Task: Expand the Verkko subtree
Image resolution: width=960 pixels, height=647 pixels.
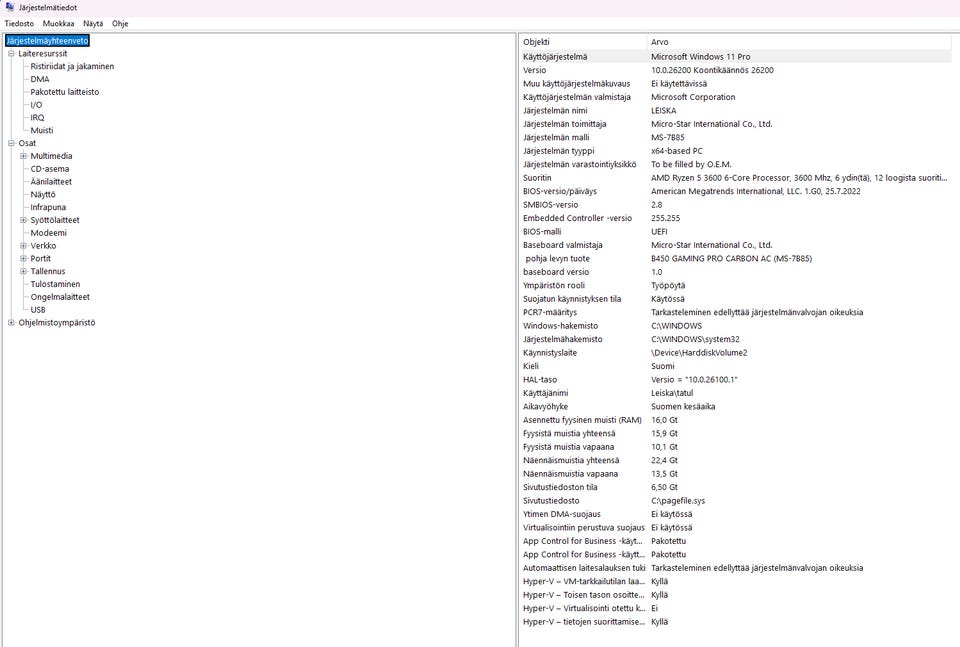Action: 23,246
